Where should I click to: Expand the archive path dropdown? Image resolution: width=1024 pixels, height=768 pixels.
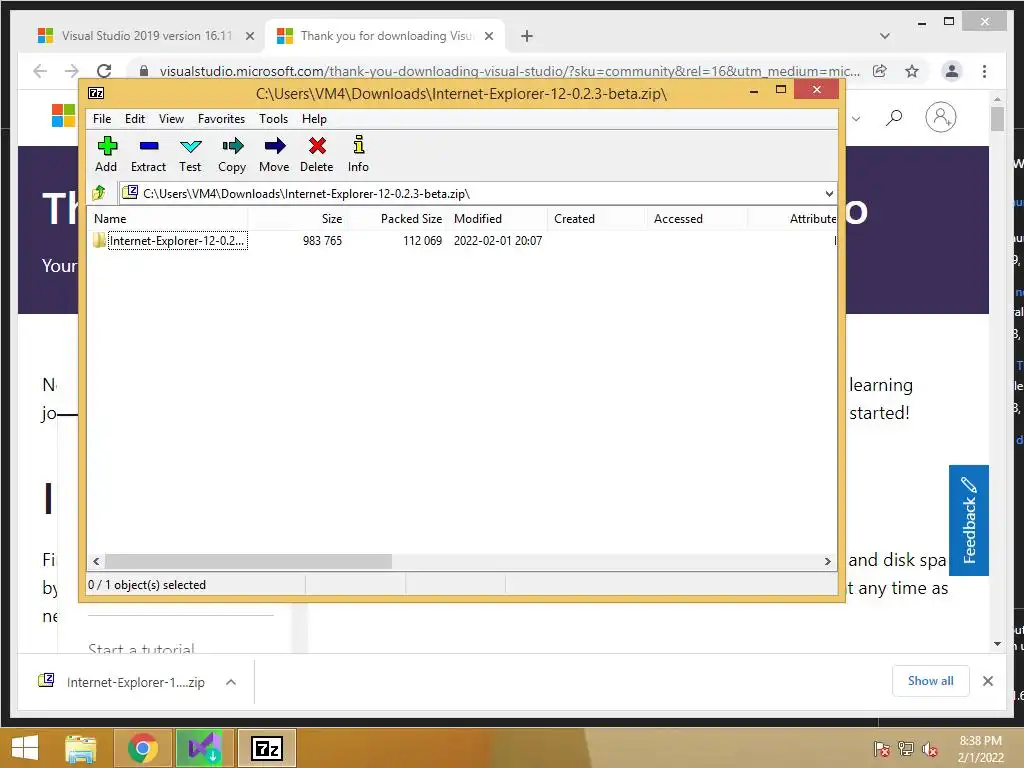pos(829,193)
